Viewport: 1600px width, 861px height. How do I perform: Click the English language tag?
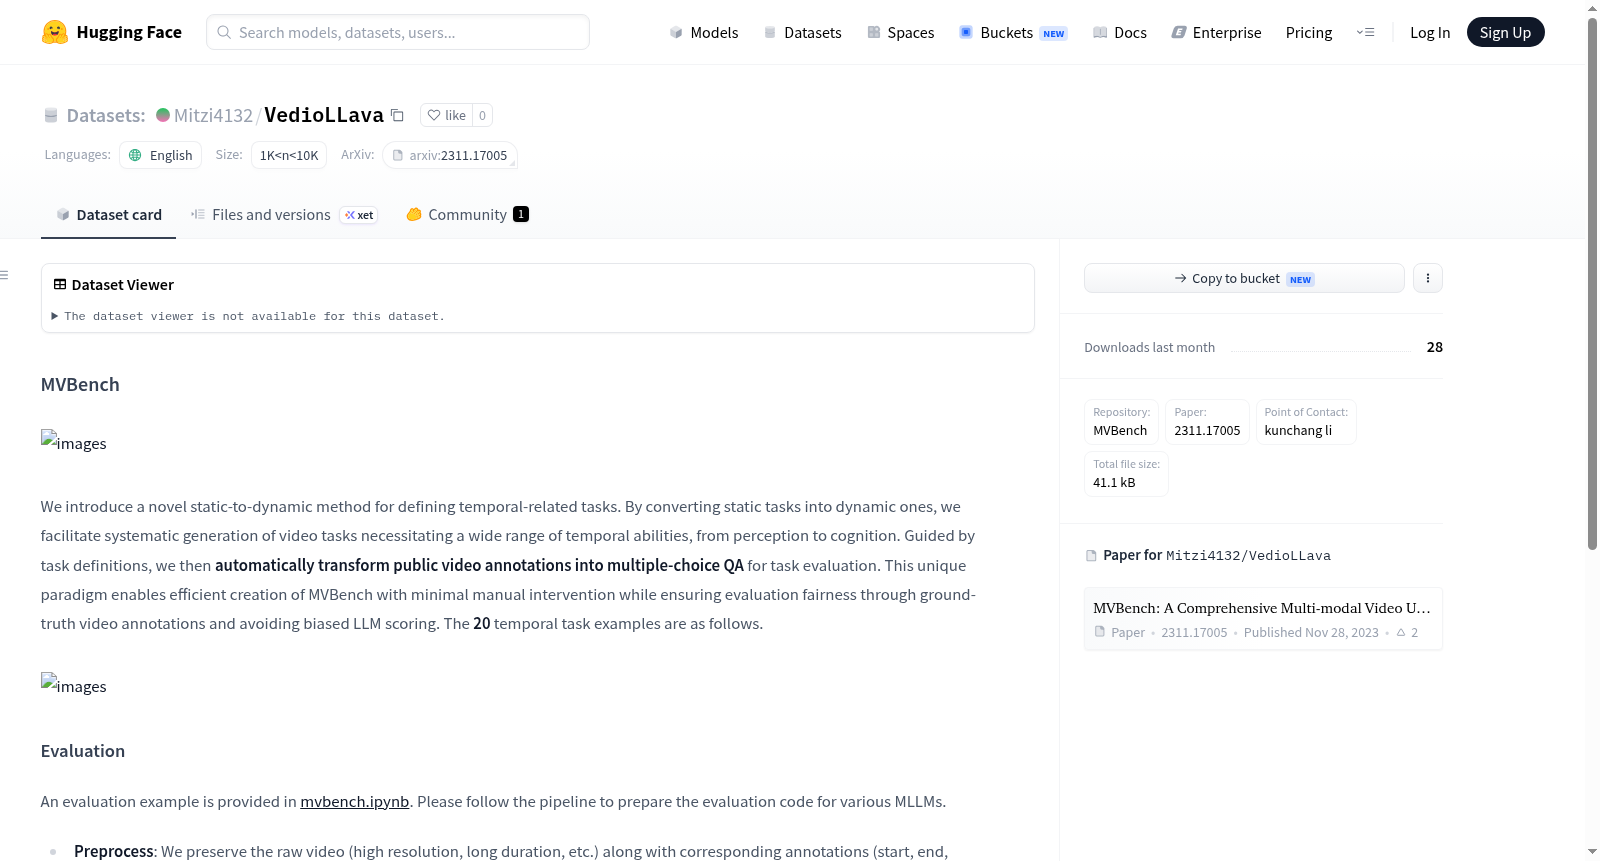[161, 155]
